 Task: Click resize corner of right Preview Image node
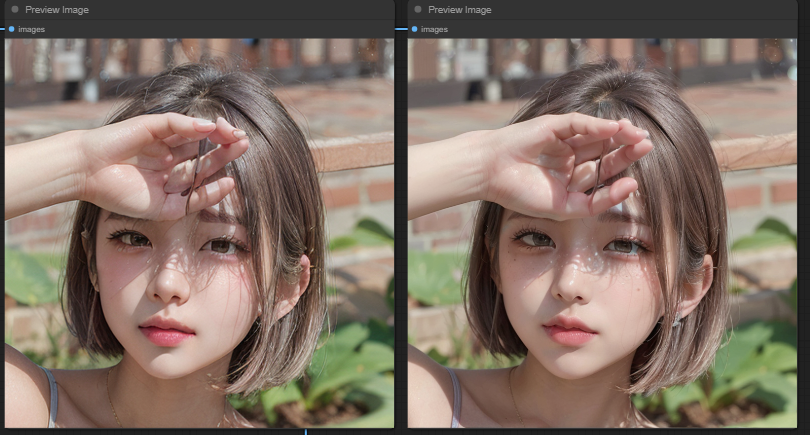[794, 427]
